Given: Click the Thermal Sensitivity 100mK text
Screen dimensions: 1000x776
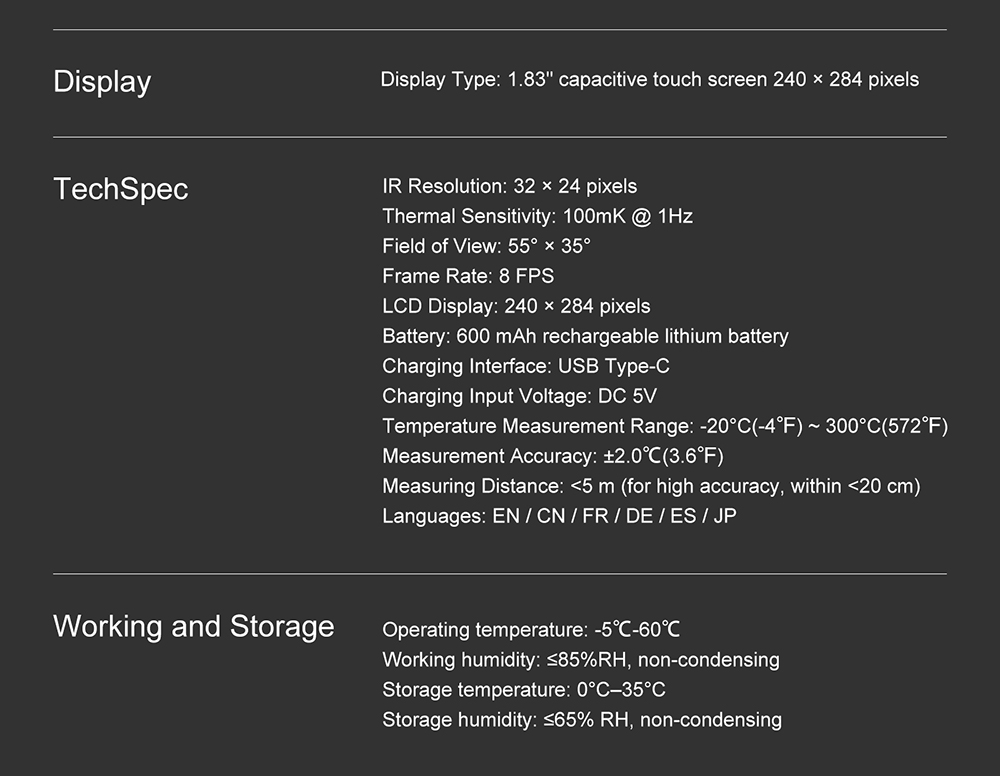Looking at the screenshot, I should 538,216.
